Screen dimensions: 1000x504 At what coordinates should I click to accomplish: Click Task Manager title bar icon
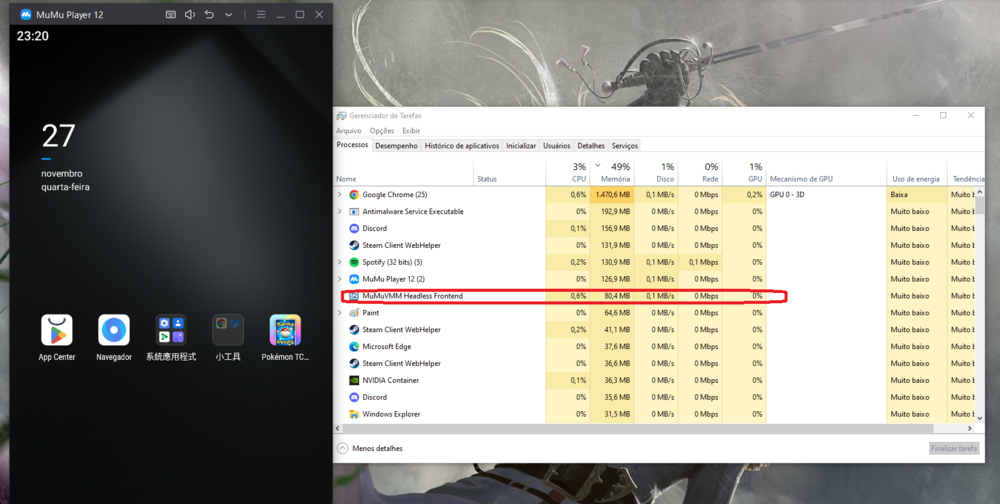(342, 115)
